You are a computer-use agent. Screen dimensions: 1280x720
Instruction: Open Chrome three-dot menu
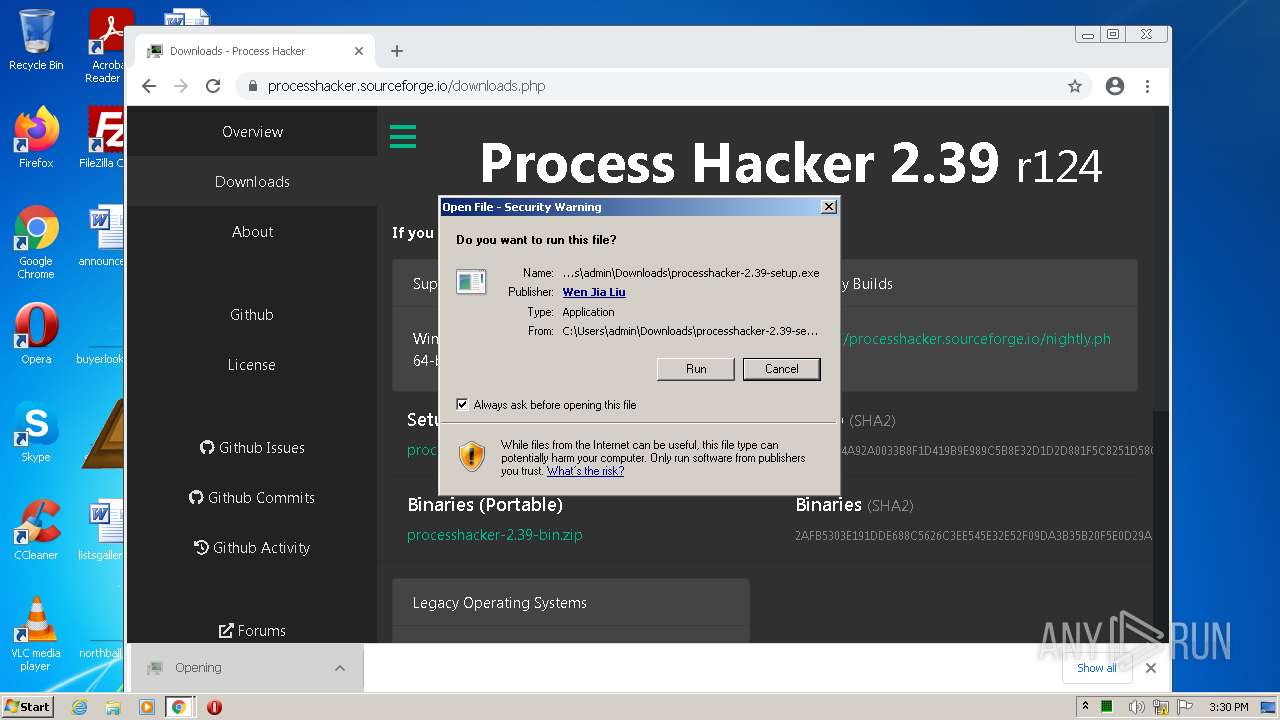click(x=1147, y=86)
